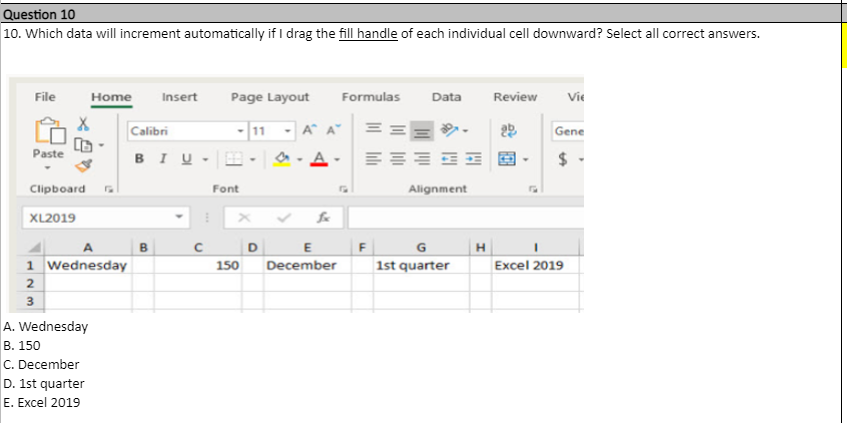This screenshot has height=423, width=847.
Task: Select cell containing Wednesday
Action: pyautogui.click(x=89, y=265)
